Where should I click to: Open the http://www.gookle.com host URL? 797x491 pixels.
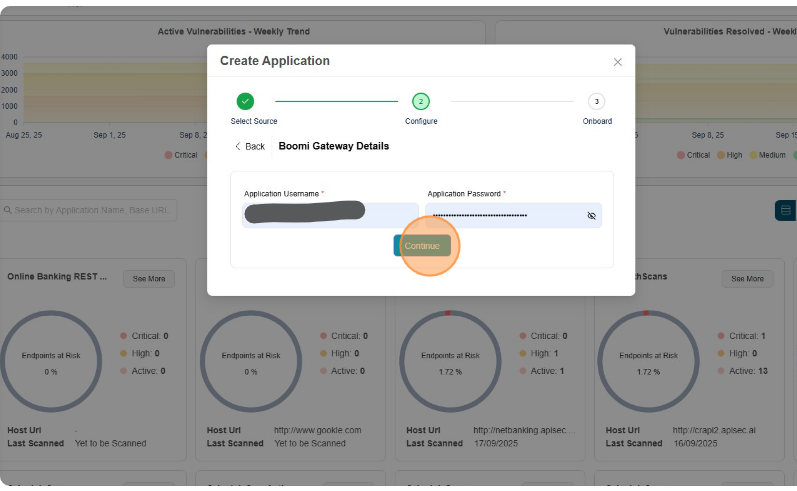pyautogui.click(x=318, y=430)
